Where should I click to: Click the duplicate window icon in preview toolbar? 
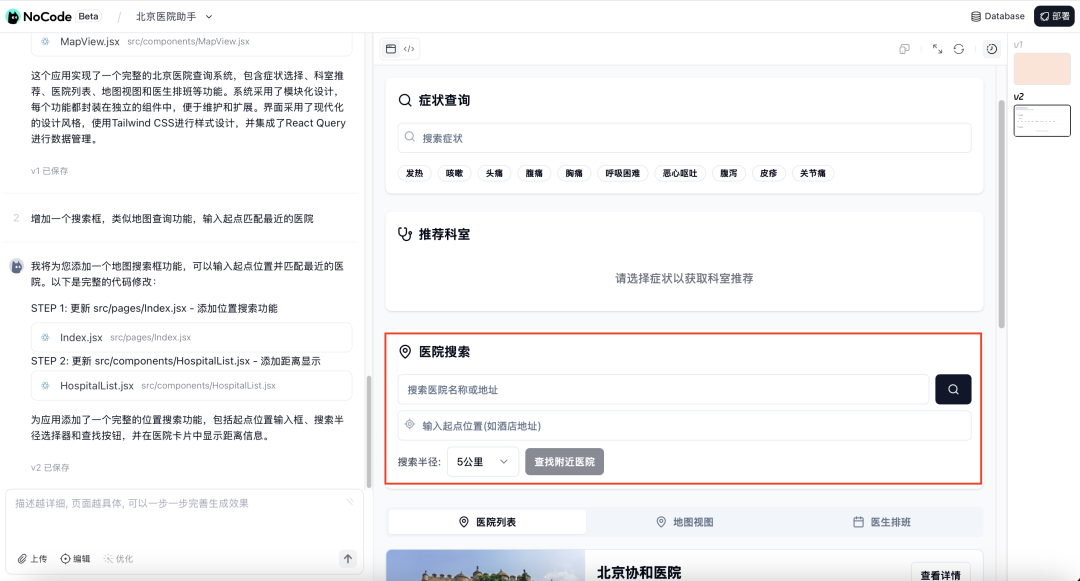tap(904, 47)
